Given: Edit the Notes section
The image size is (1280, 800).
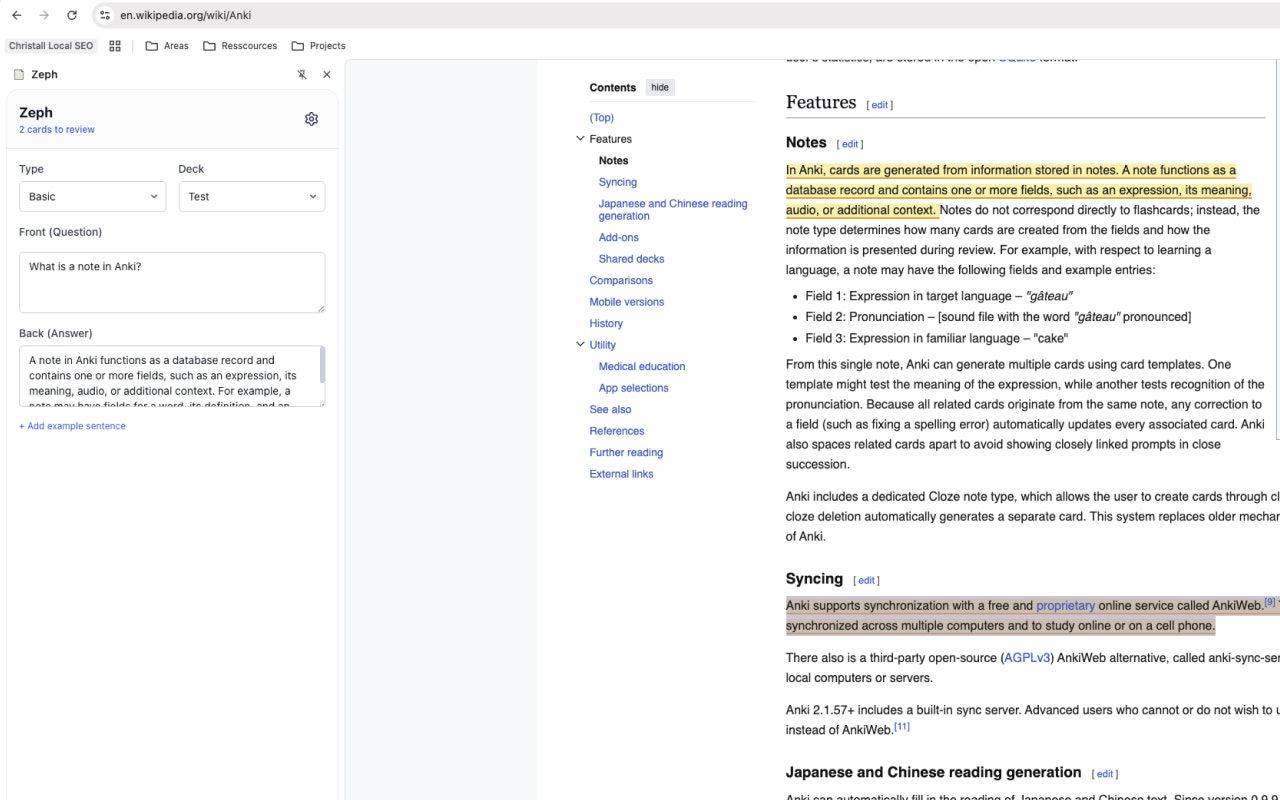Looking at the screenshot, I should coord(850,144).
